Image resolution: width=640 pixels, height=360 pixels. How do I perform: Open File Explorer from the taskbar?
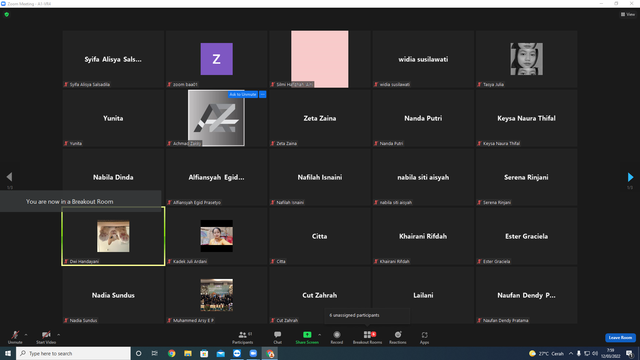(188, 353)
